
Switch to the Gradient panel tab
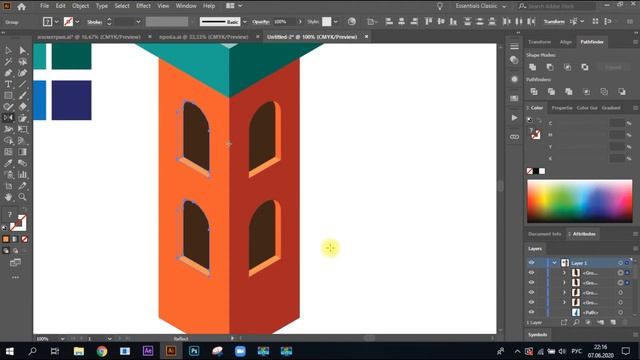pyautogui.click(x=611, y=108)
